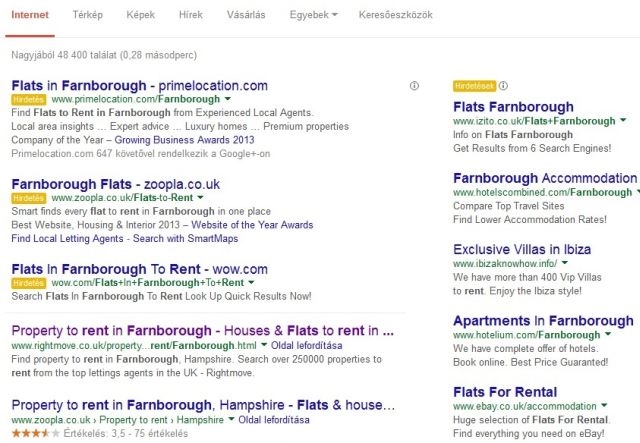Open Property to rent in Farnborough, Hampshire zoopla result

point(203,405)
